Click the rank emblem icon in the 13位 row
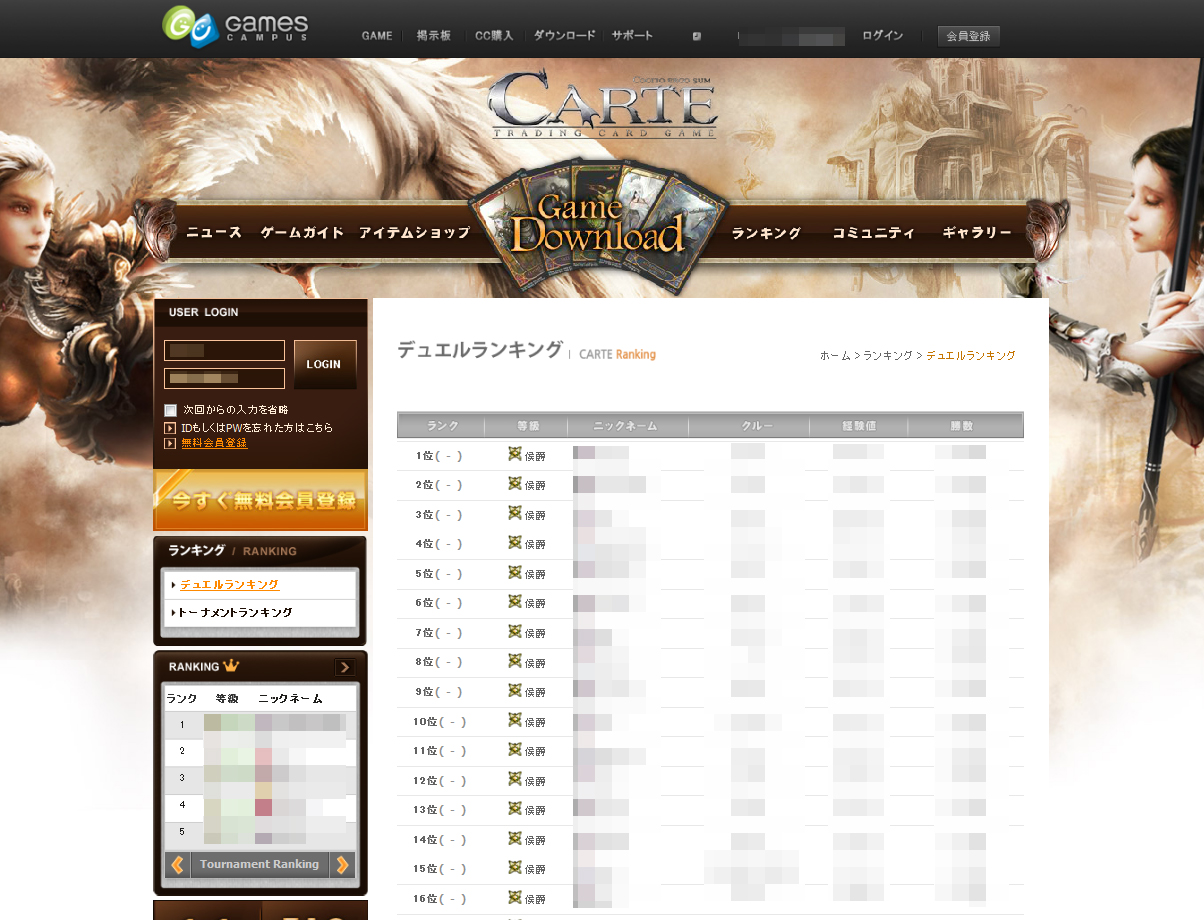The image size is (1204, 920). tap(514, 808)
